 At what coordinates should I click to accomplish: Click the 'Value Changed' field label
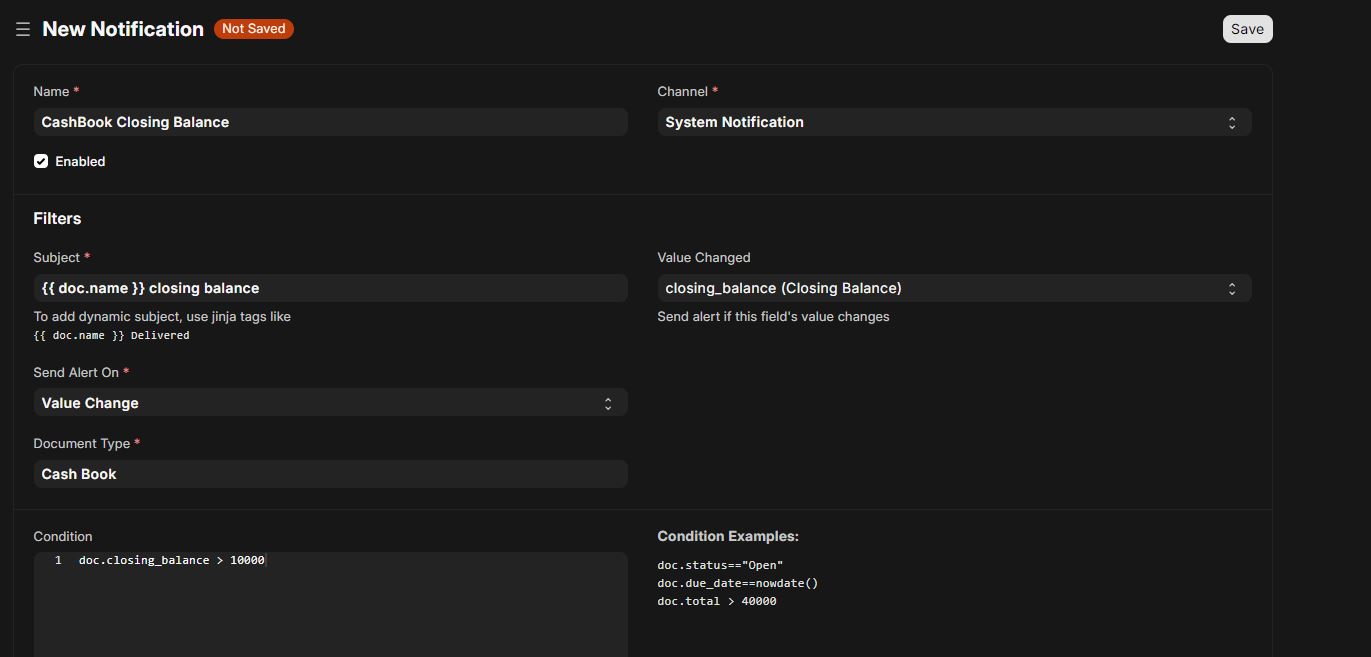(704, 257)
